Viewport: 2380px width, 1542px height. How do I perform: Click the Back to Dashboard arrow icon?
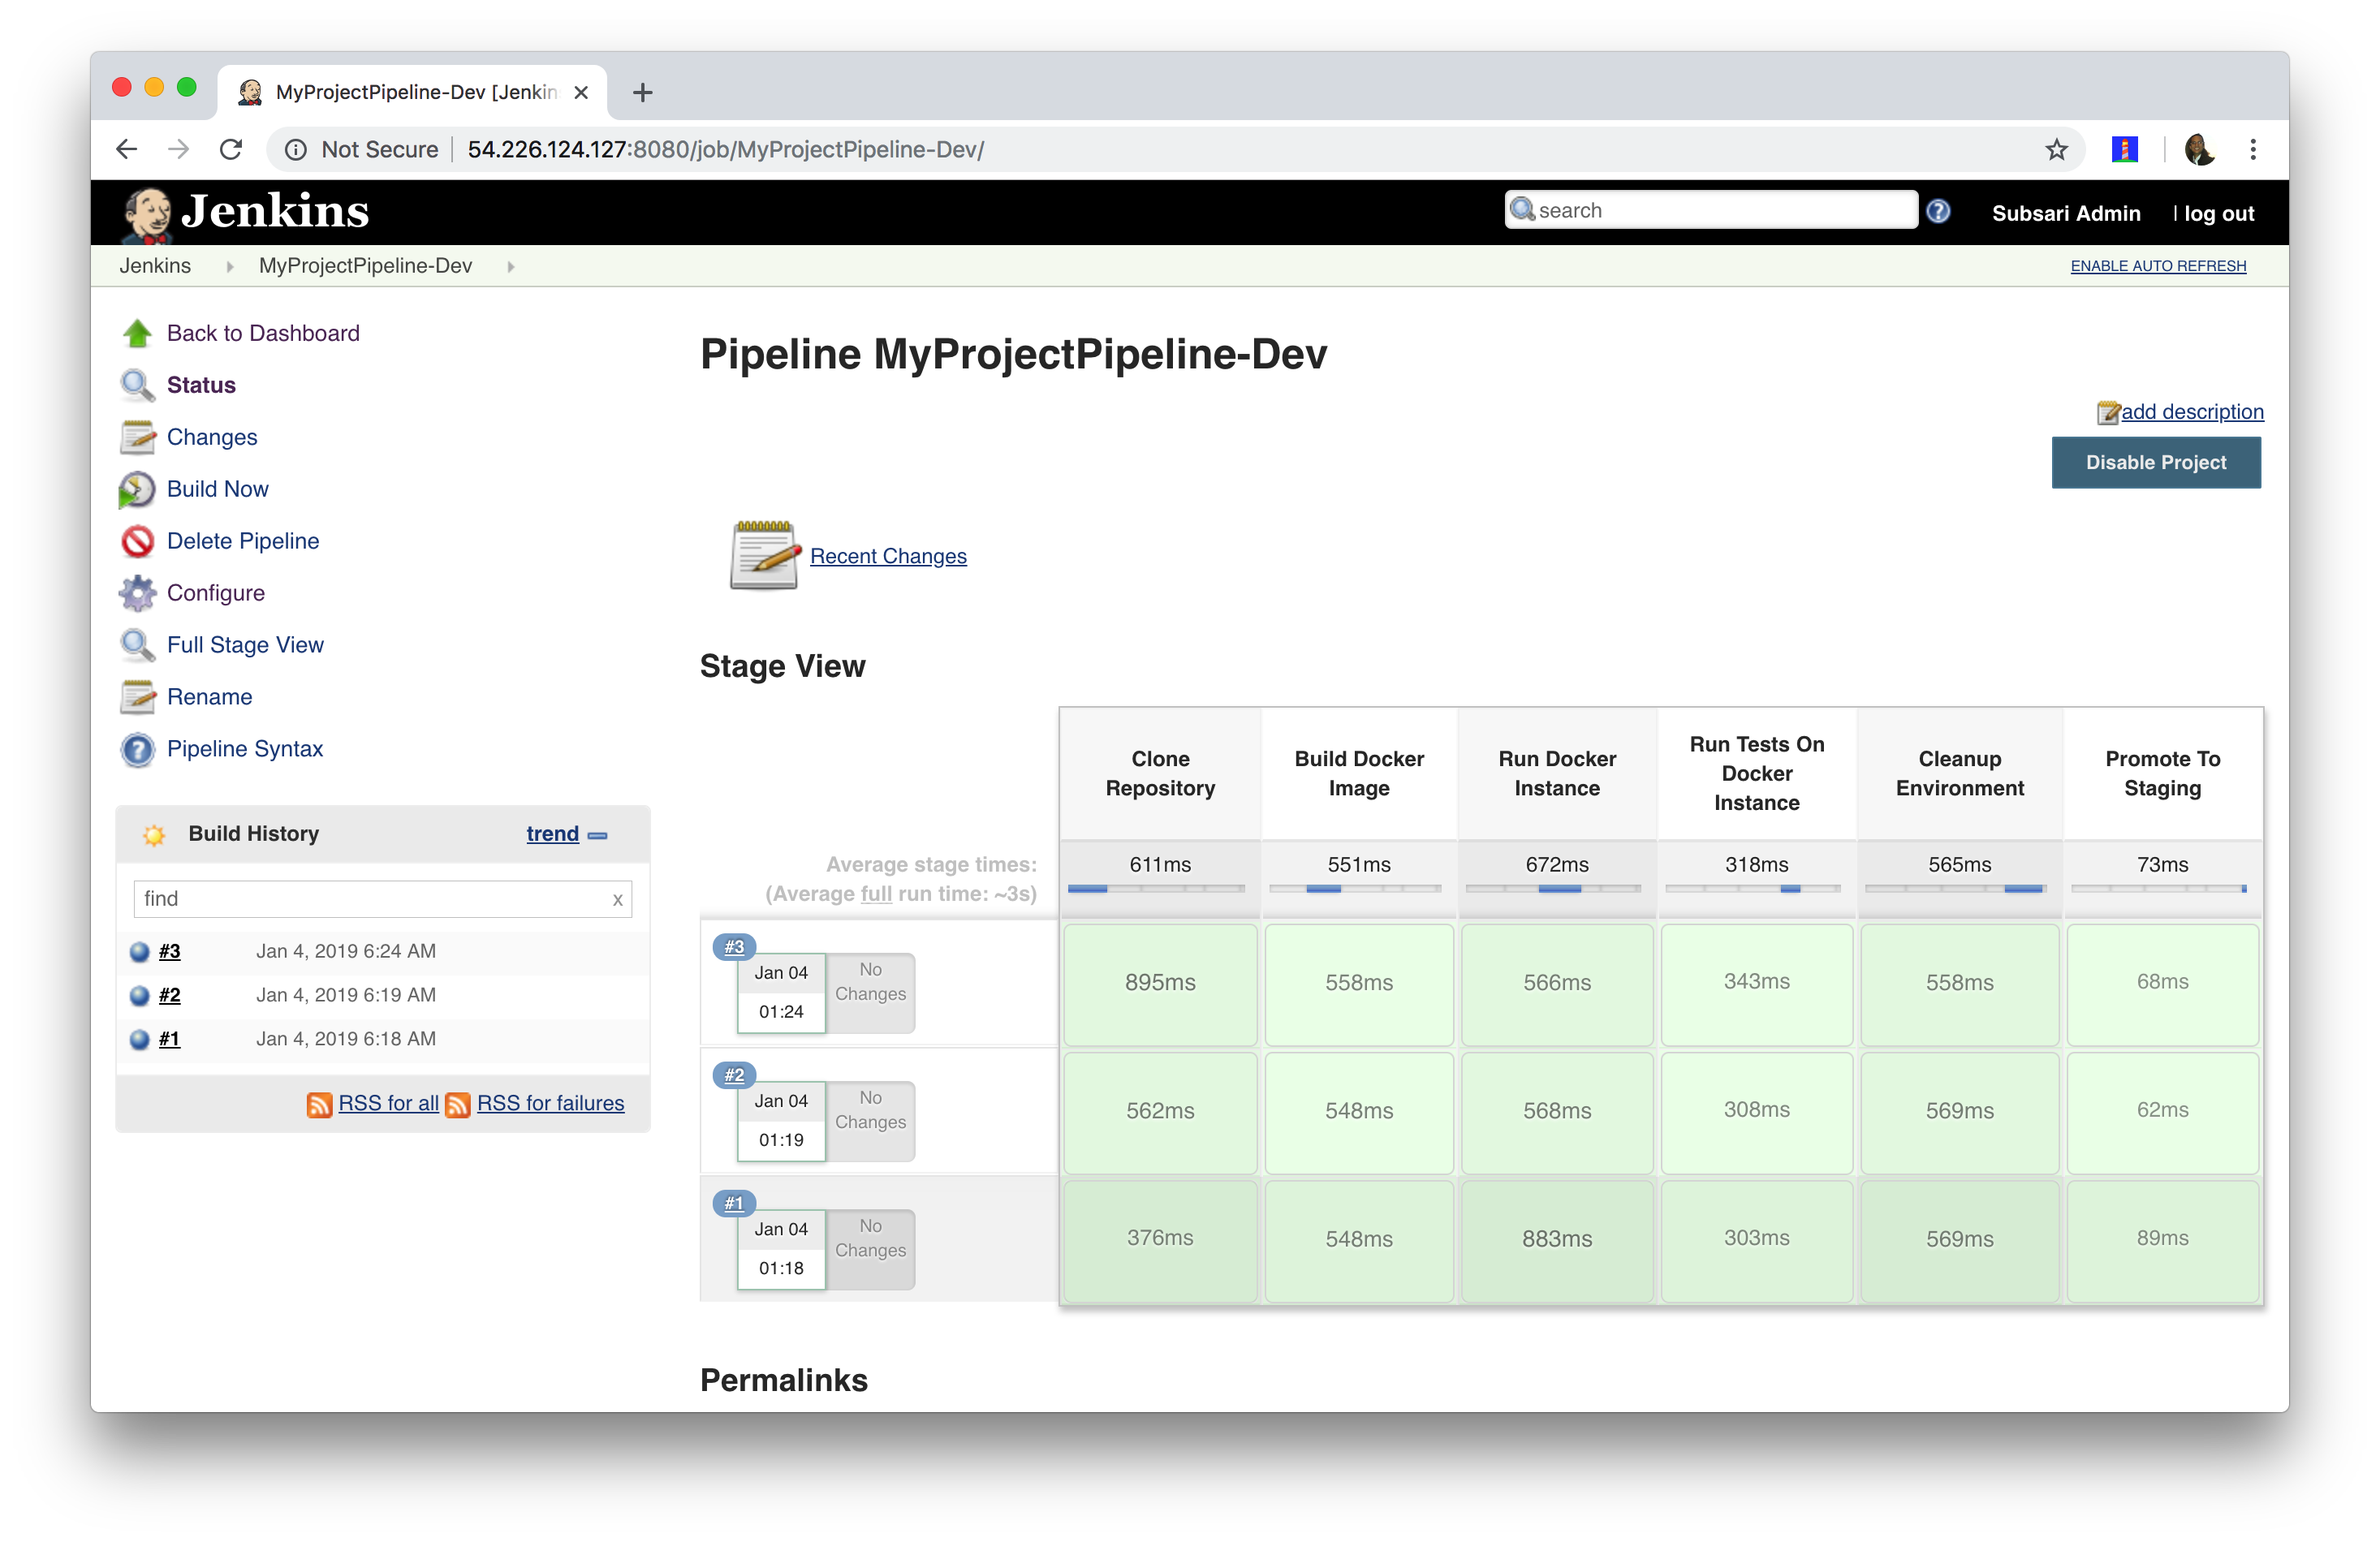point(137,333)
